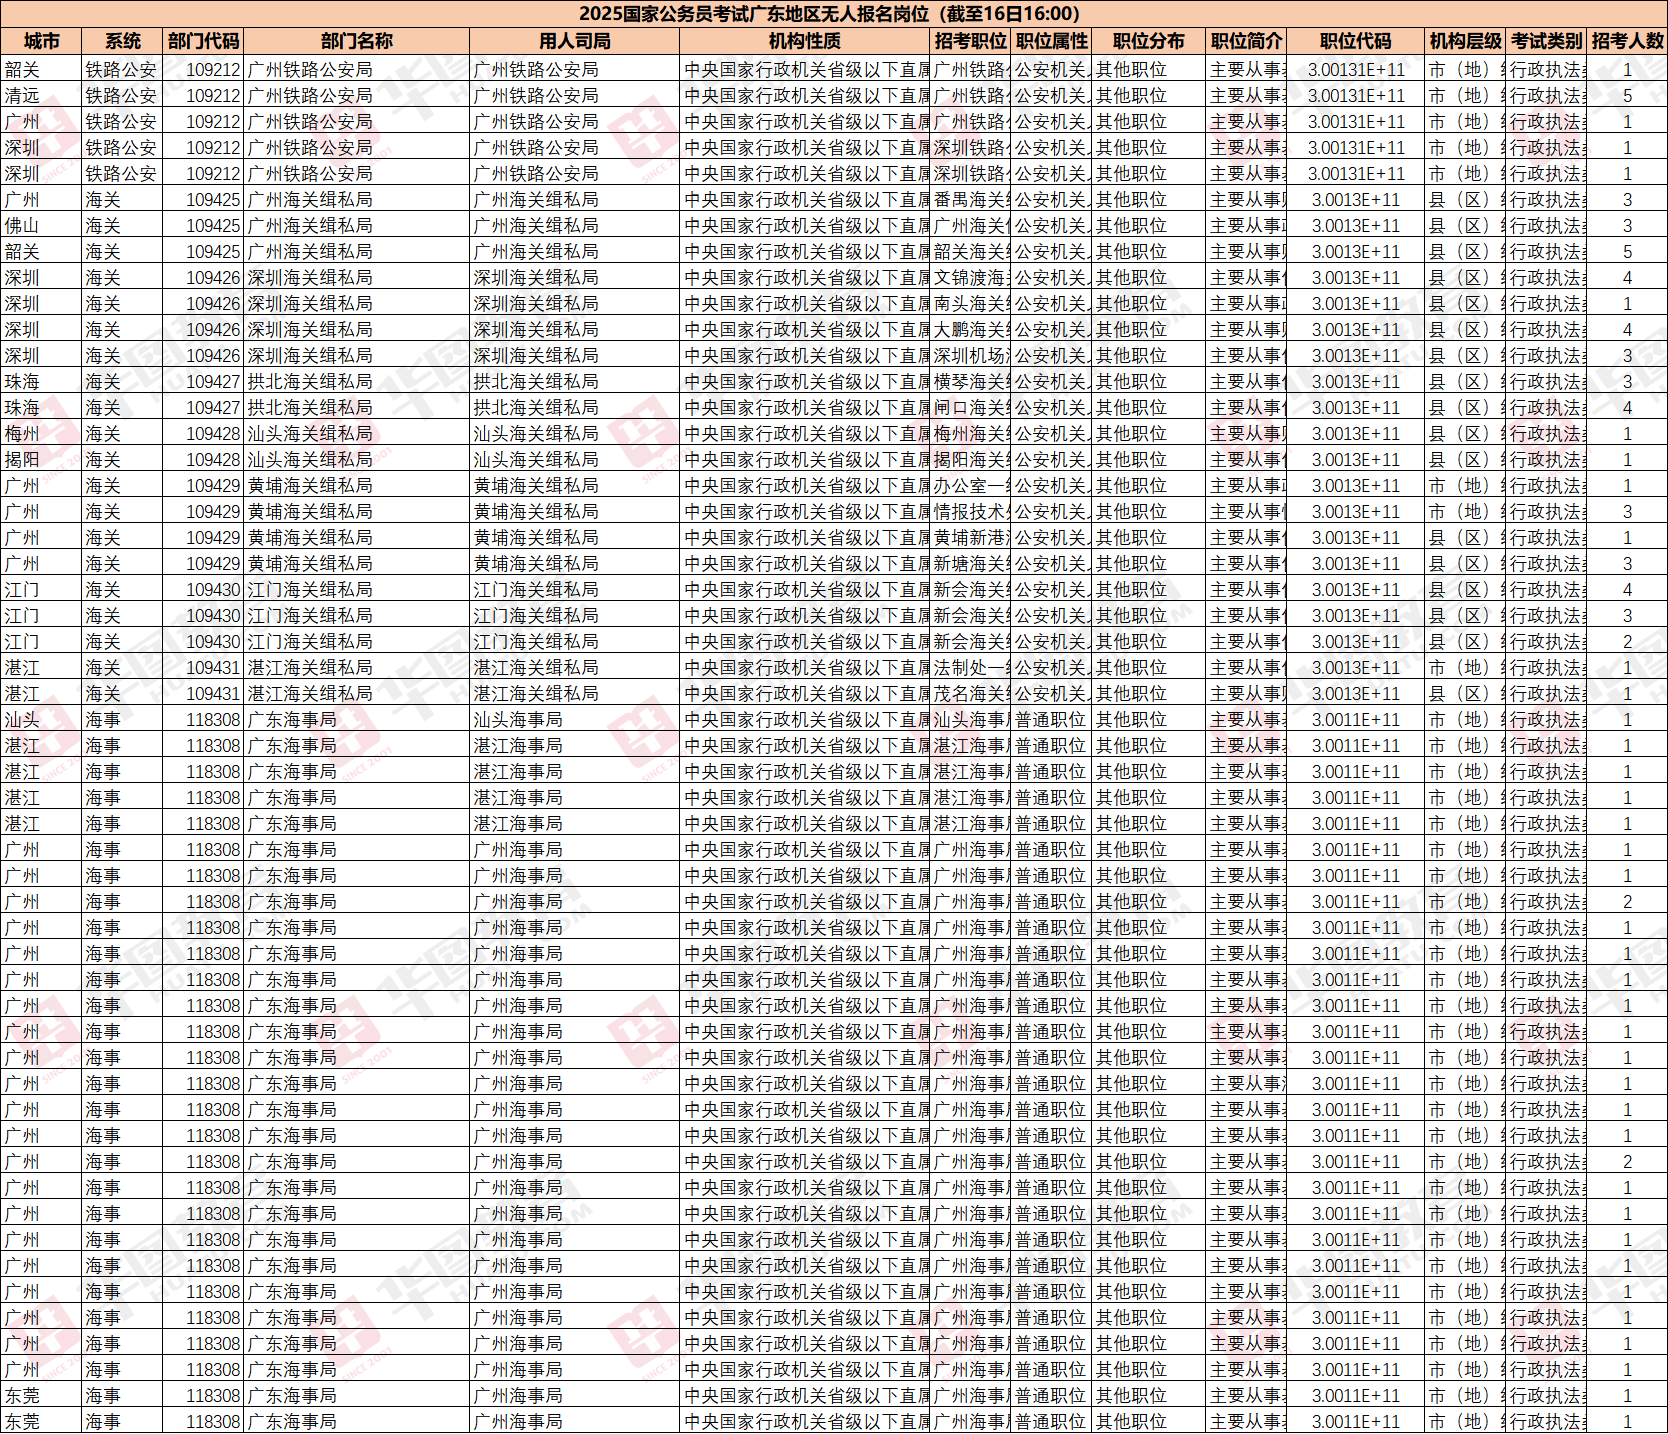The height and width of the screenshot is (1434, 1668).
Task: Click the 汕头海事局 cell in 用人司局 column
Action: tap(575, 720)
